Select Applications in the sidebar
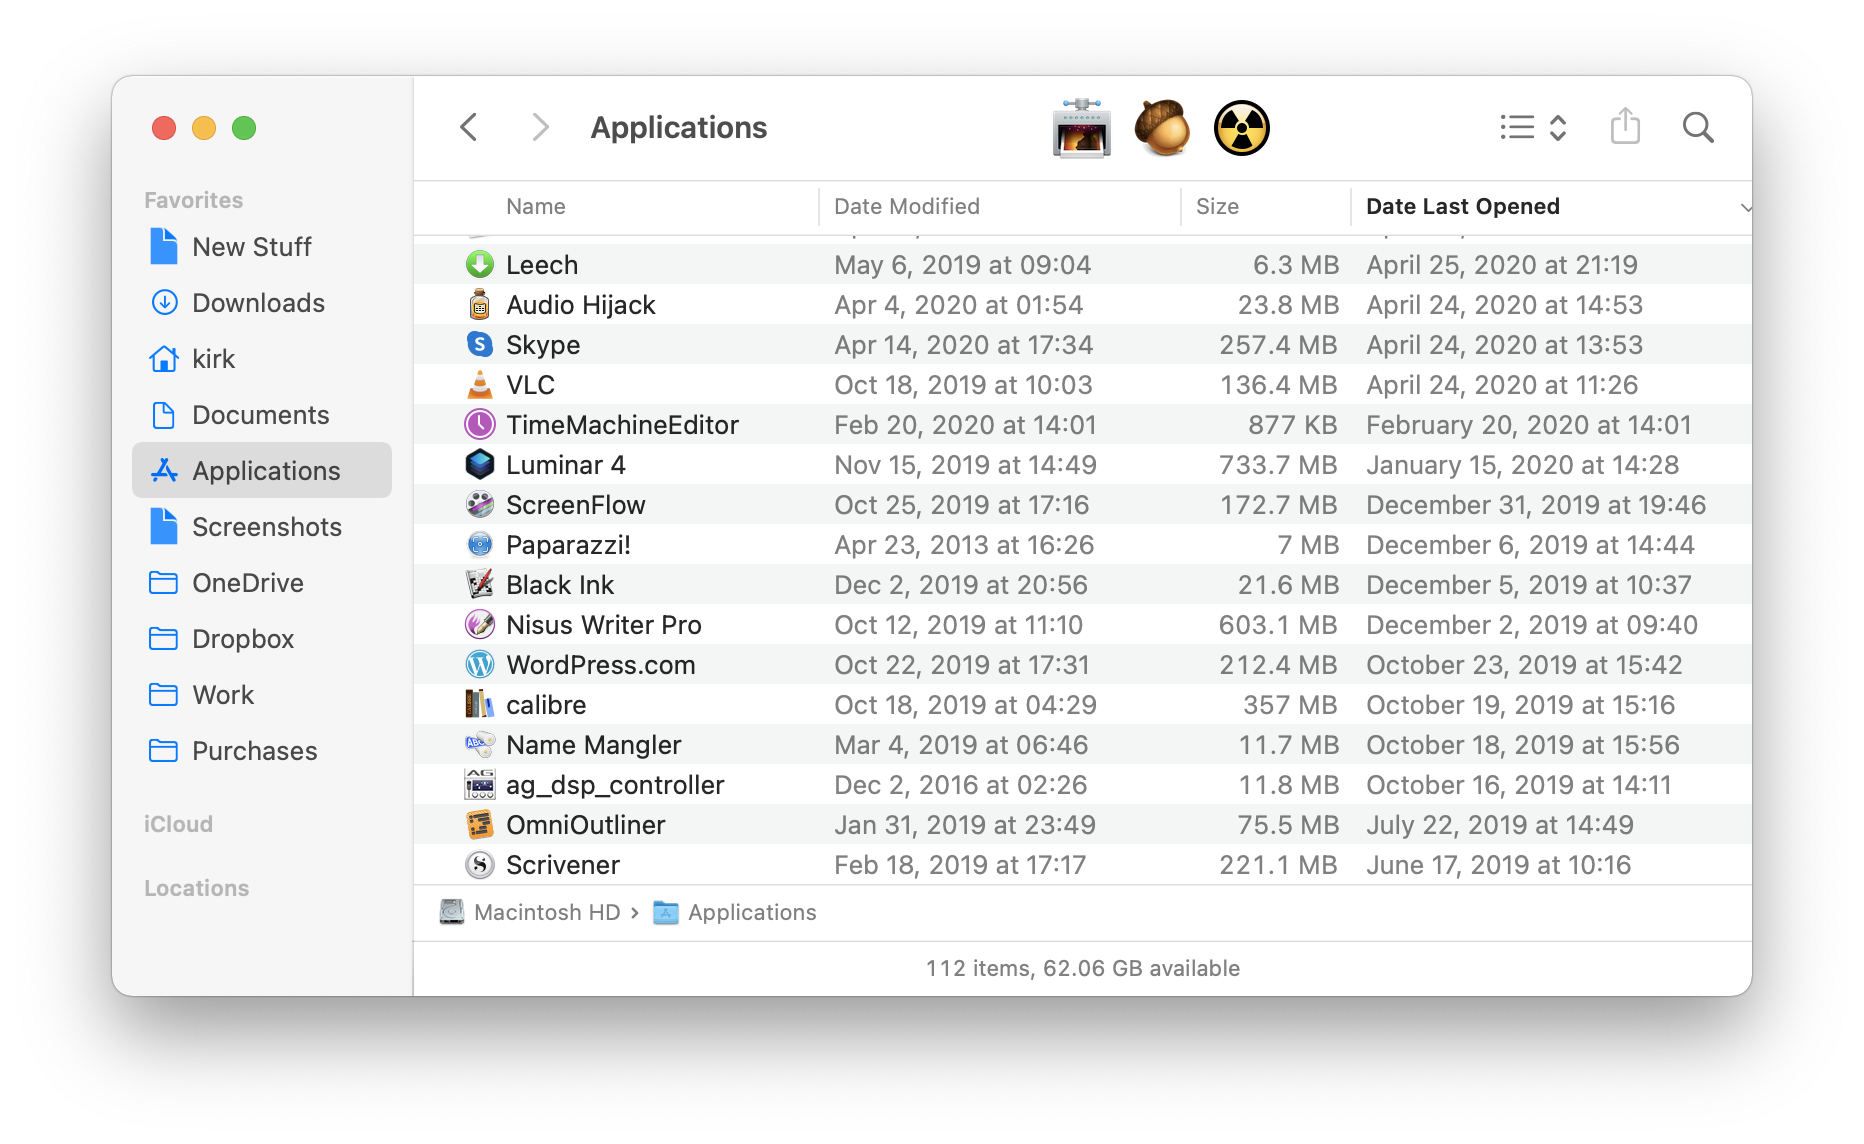This screenshot has height=1144, width=1864. click(264, 470)
